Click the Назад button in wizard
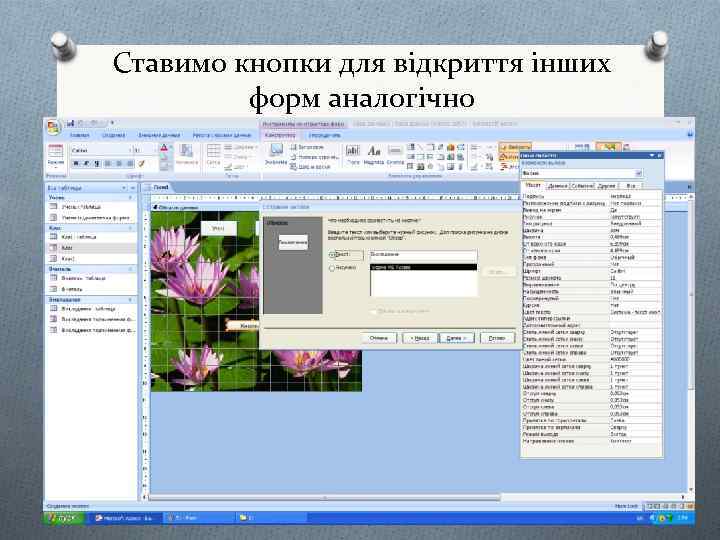Viewport: 720px width, 540px height. (420, 338)
